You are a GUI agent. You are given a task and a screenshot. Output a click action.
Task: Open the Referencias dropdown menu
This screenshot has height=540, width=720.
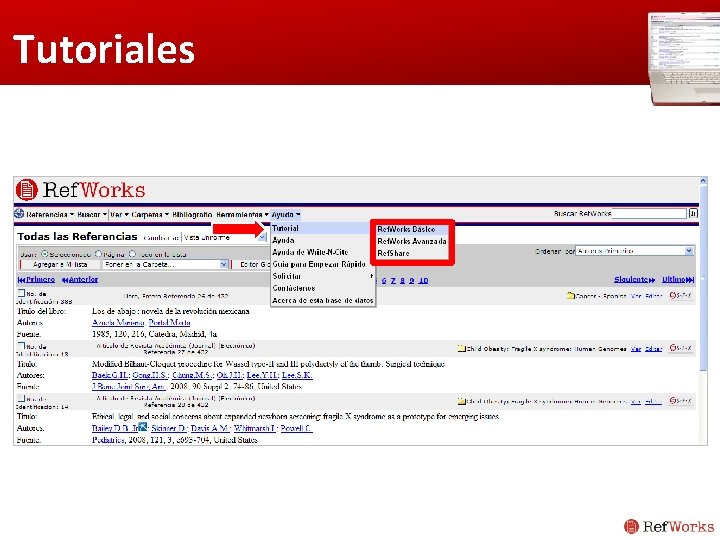pyautogui.click(x=50, y=214)
